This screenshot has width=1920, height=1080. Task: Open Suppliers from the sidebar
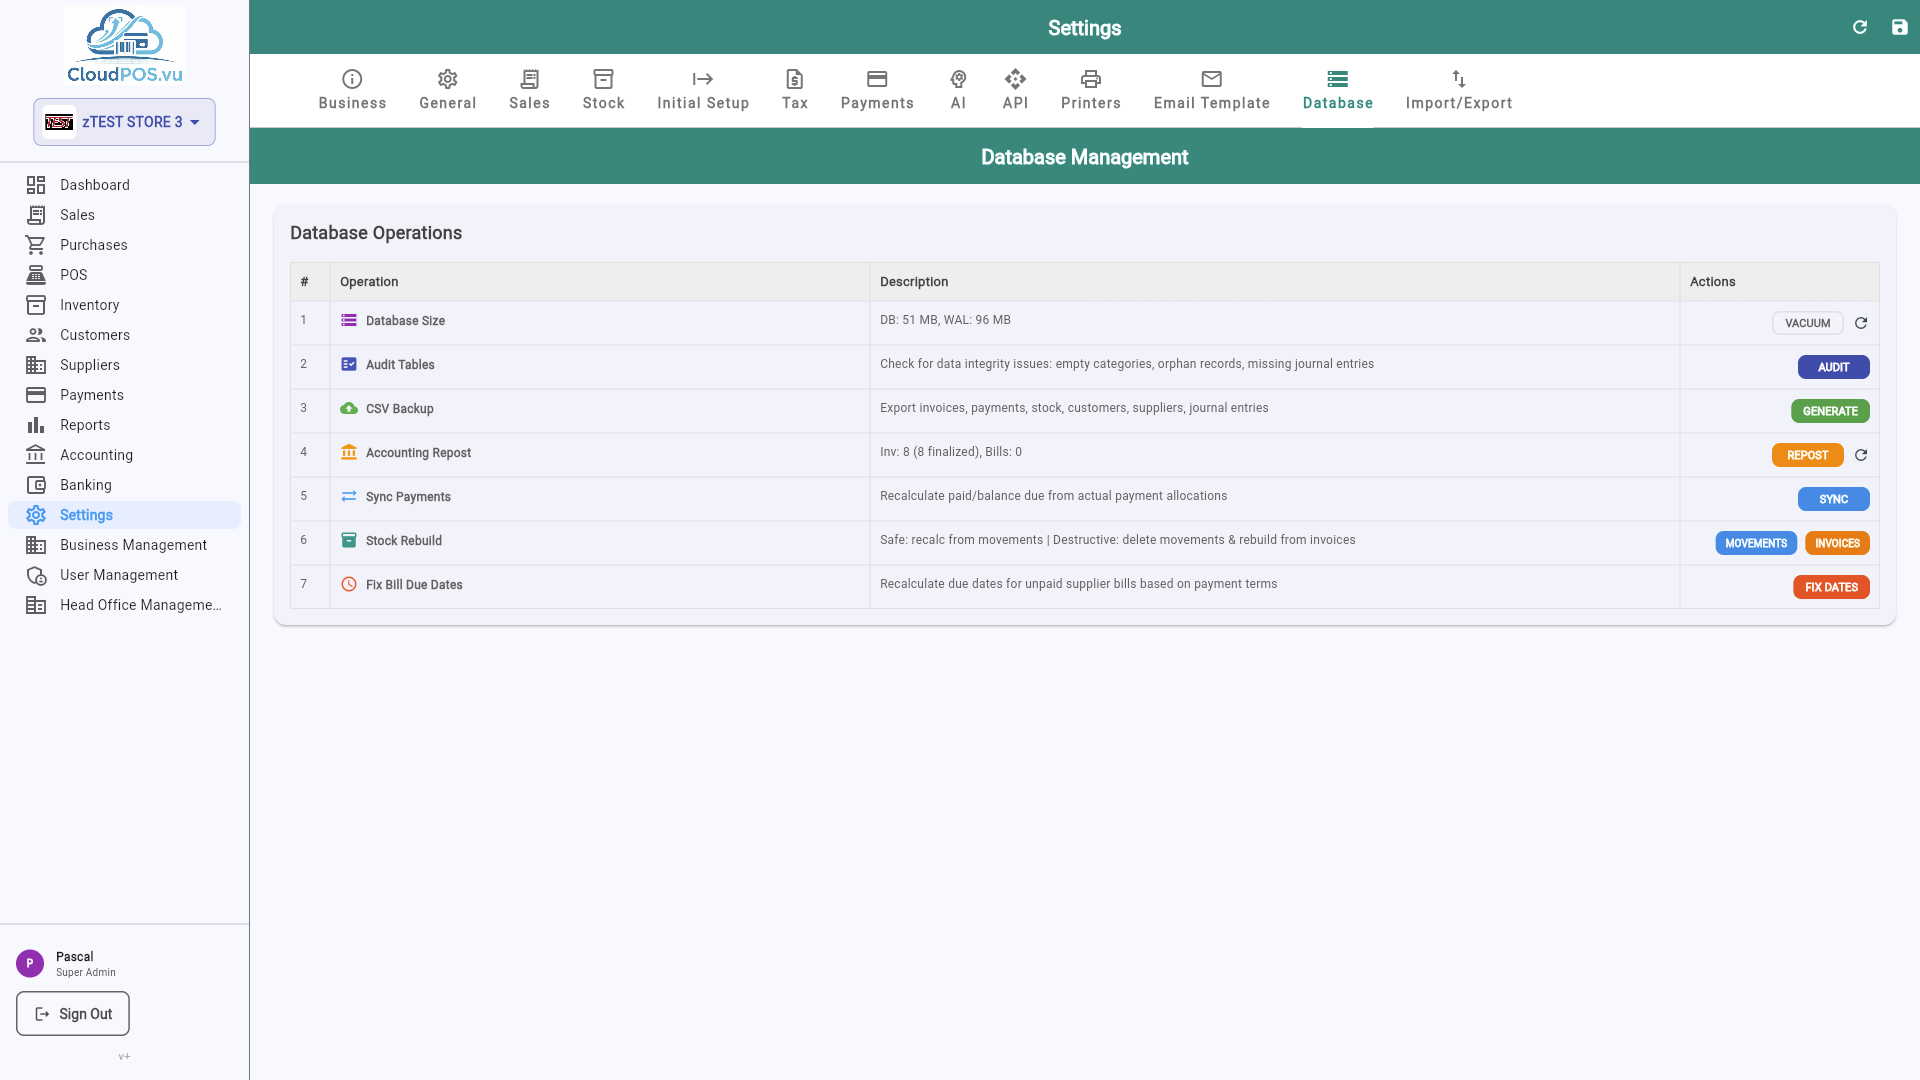pos(124,365)
